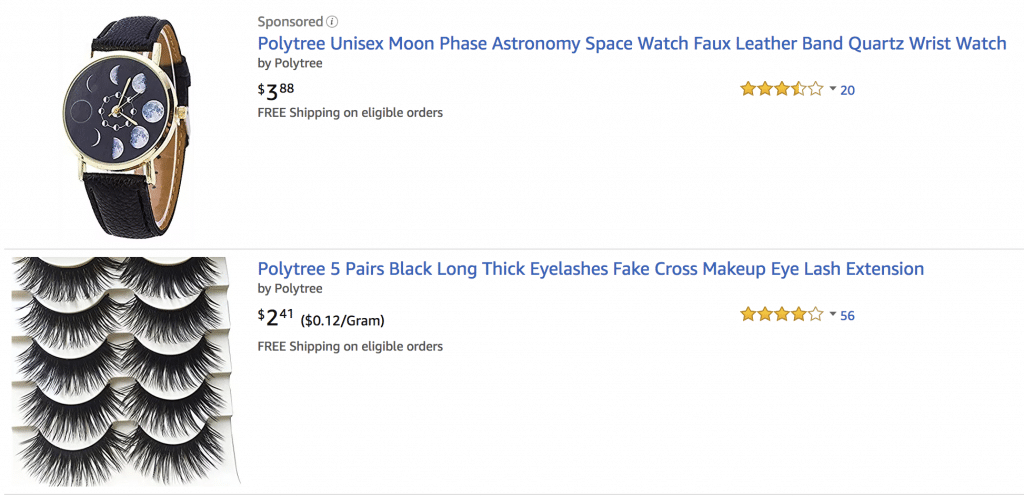Click the 4-star rating for the eyelashes
Screen dimensions: 1024x496
pyautogui.click(x=781, y=315)
